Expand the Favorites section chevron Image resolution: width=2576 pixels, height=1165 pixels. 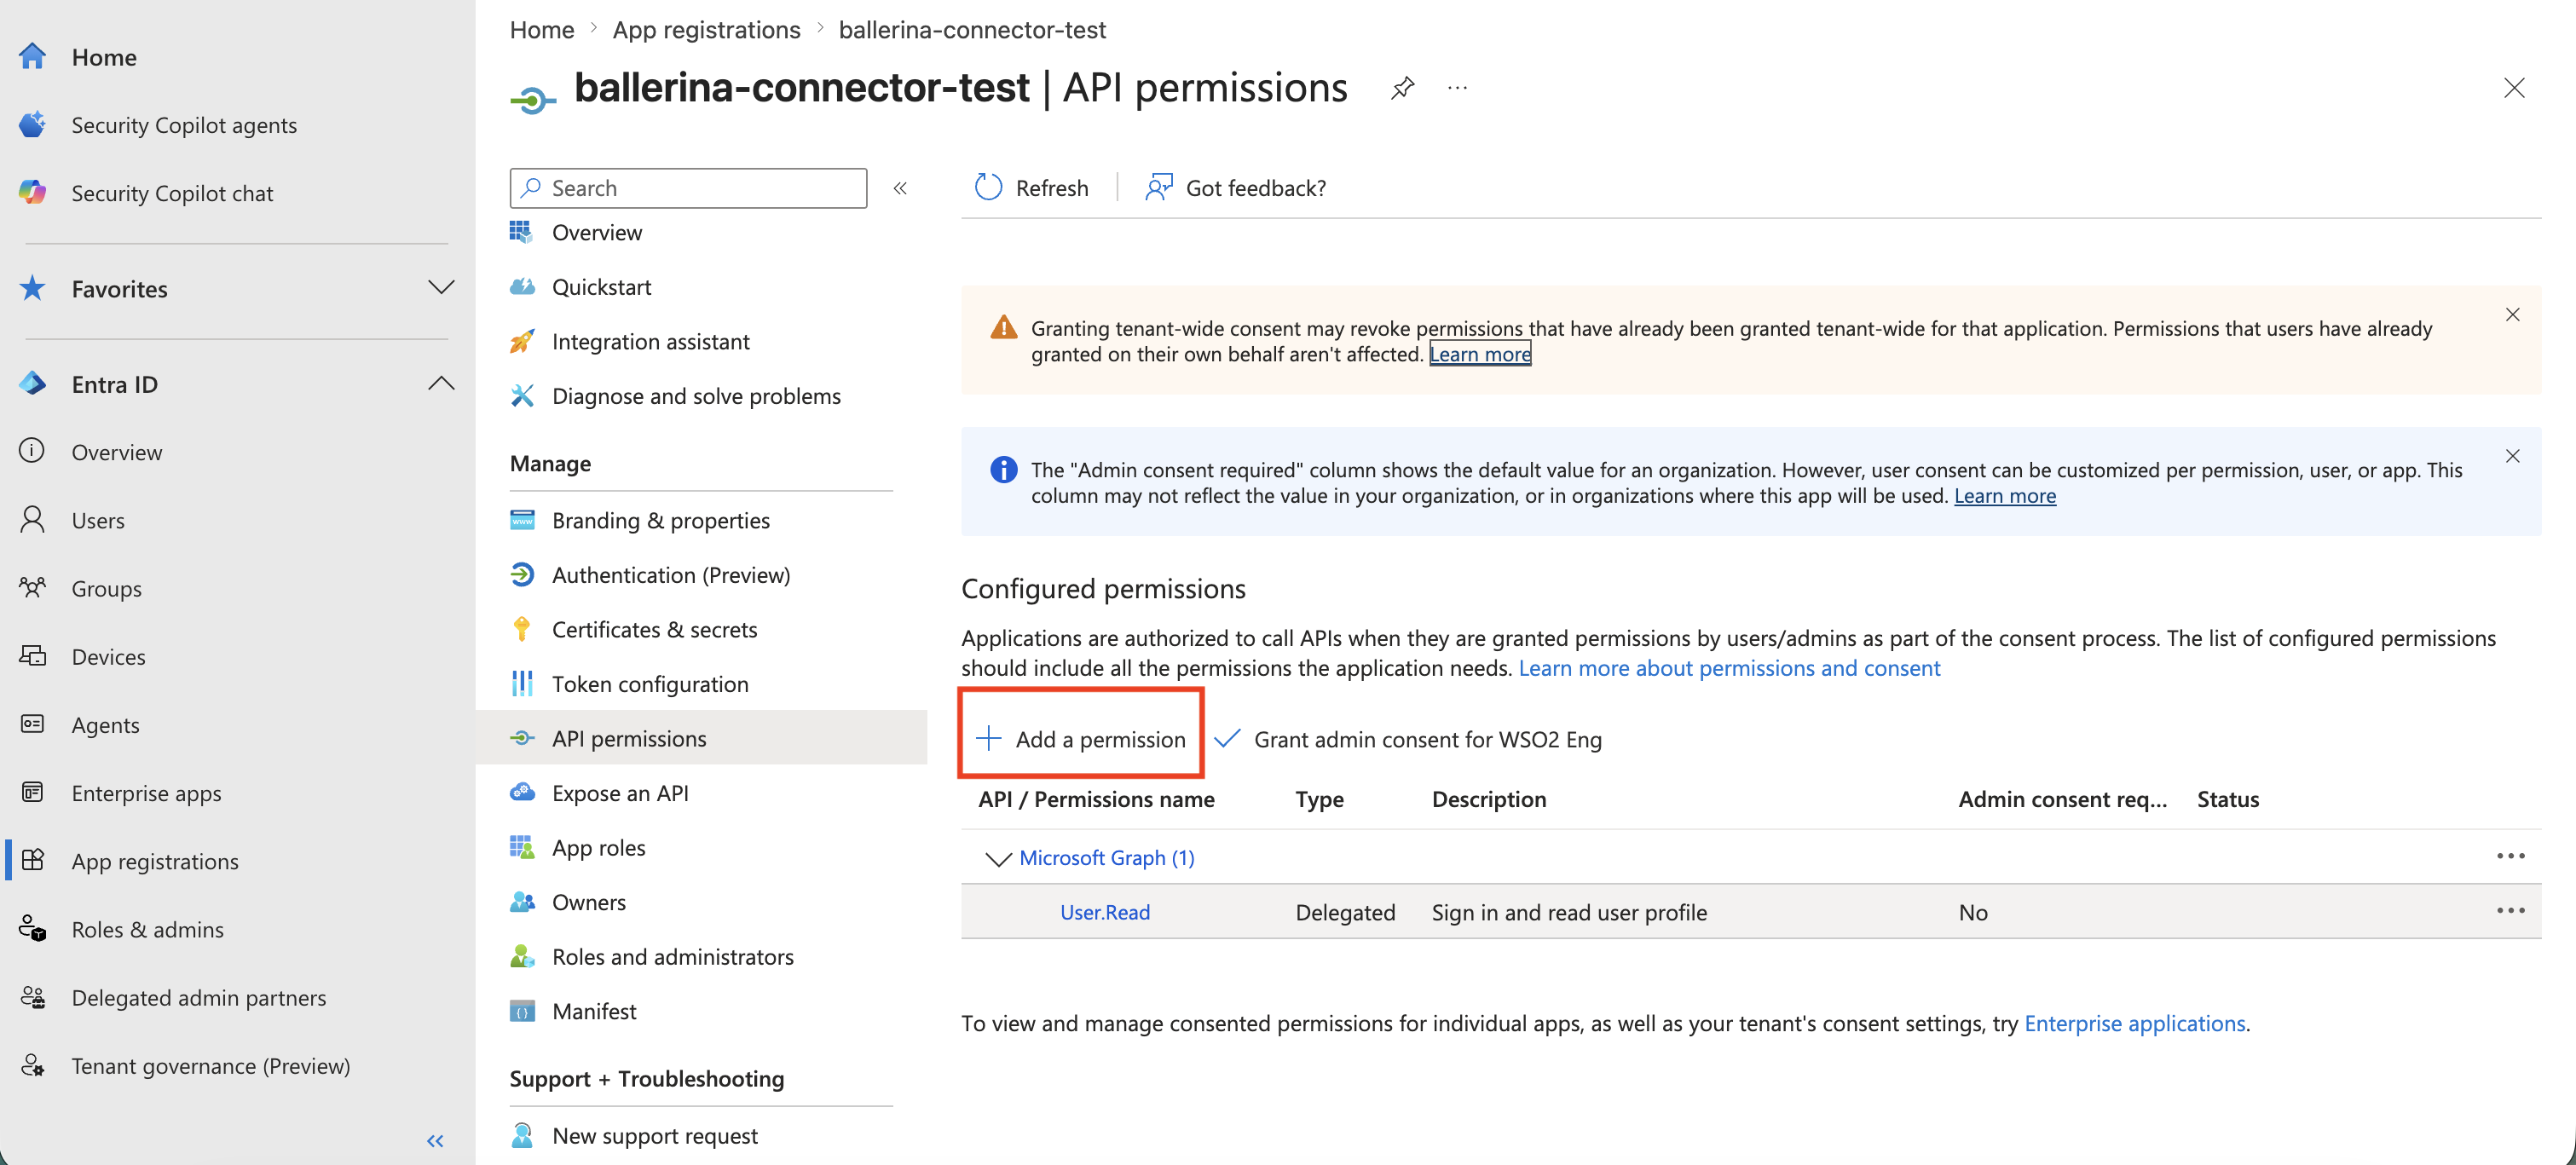441,288
